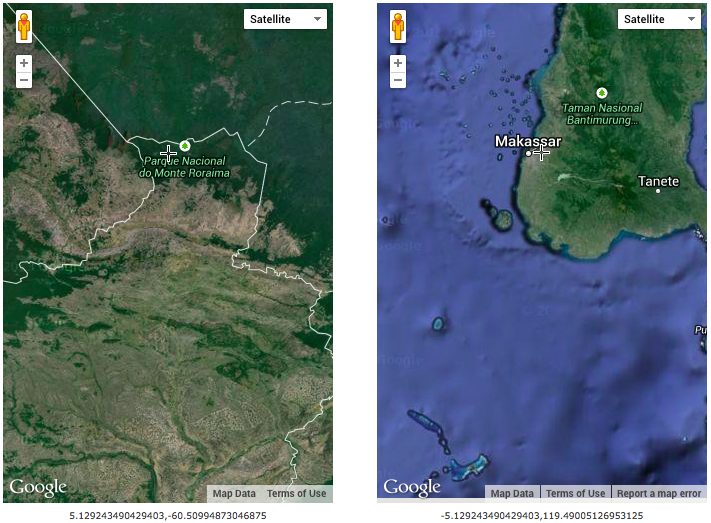Open the Satellite map type dropdown on right map

[x=658, y=19]
